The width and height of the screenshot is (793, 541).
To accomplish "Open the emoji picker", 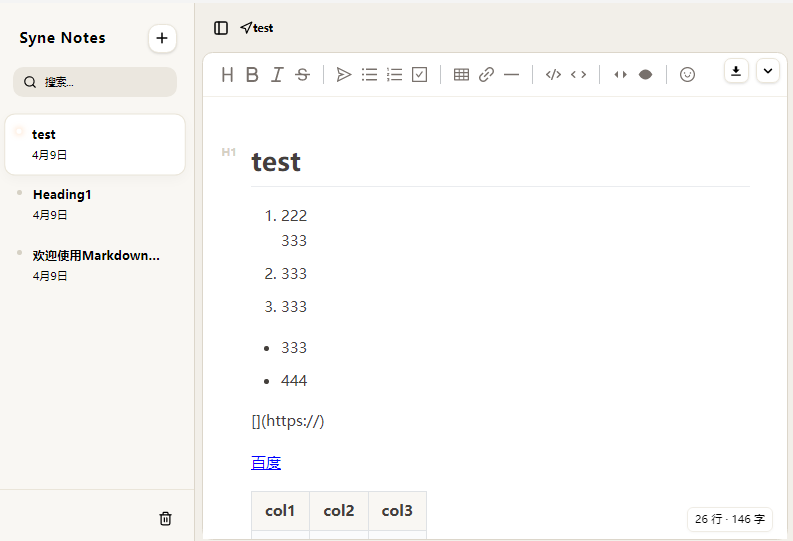I will pyautogui.click(x=687, y=74).
